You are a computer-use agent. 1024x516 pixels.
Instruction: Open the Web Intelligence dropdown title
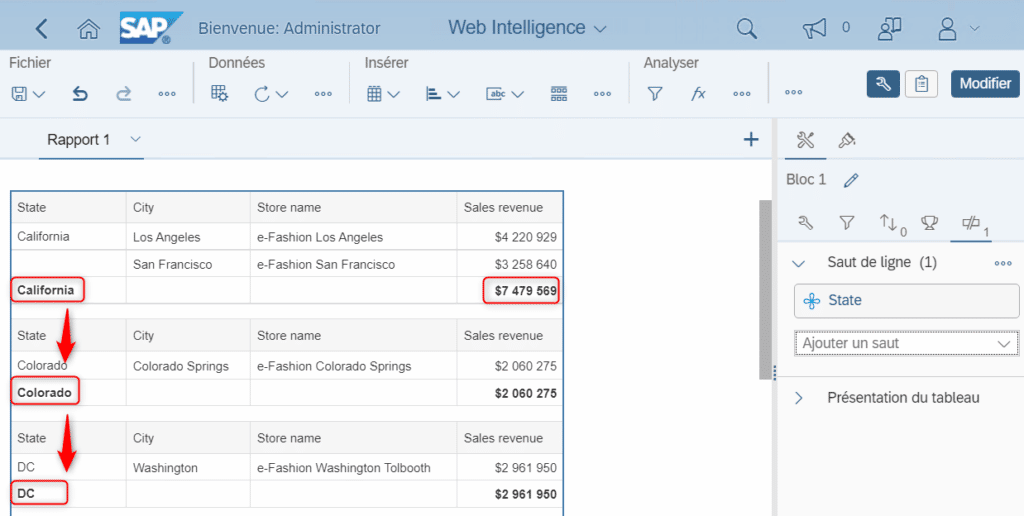pos(527,27)
